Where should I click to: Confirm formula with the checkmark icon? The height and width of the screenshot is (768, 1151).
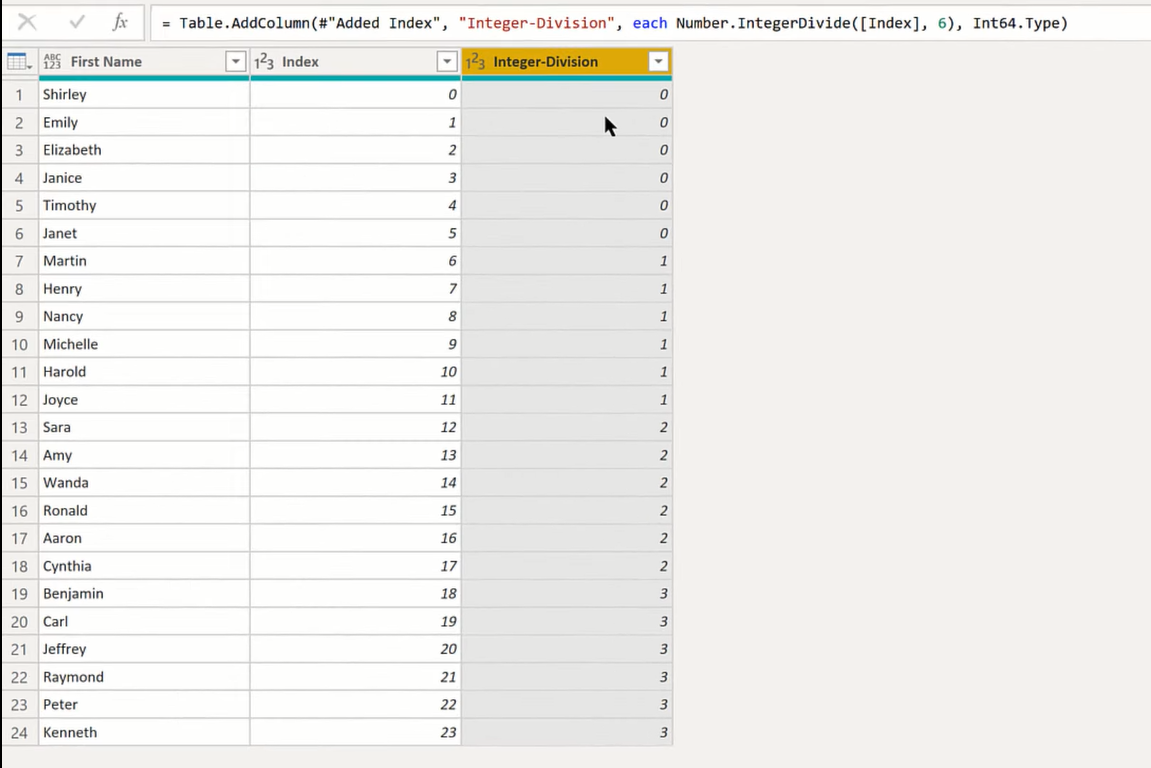76,22
